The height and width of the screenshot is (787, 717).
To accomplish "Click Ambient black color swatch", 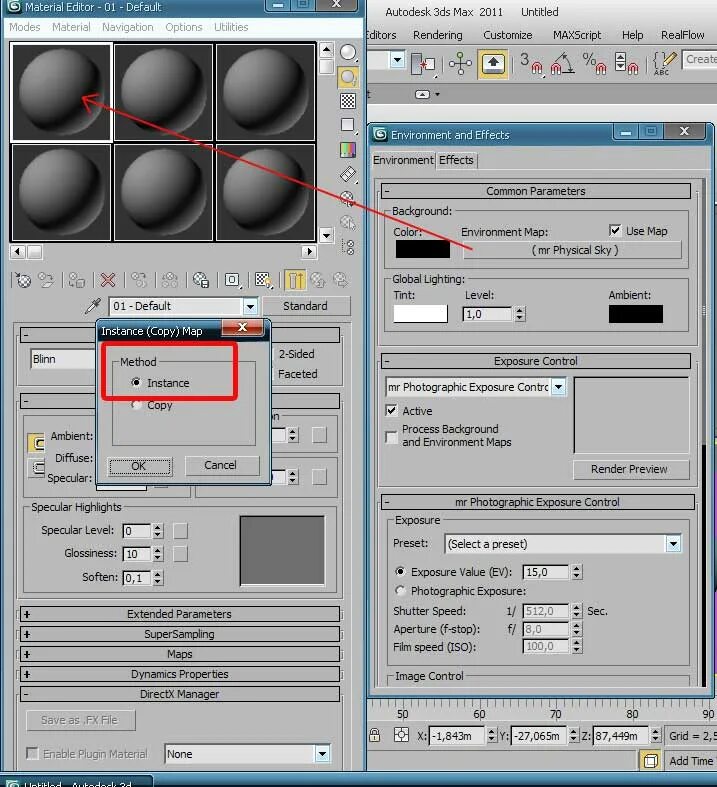I will click(636, 314).
